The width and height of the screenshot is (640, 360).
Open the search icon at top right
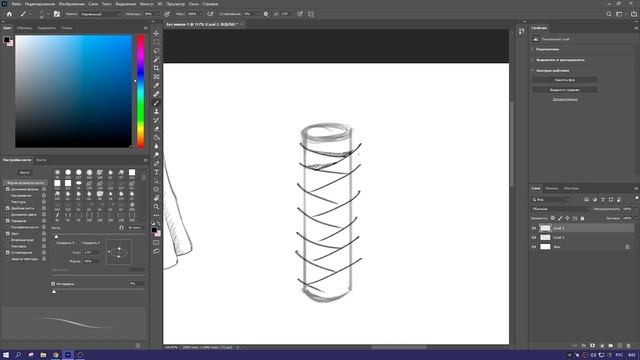[609, 14]
